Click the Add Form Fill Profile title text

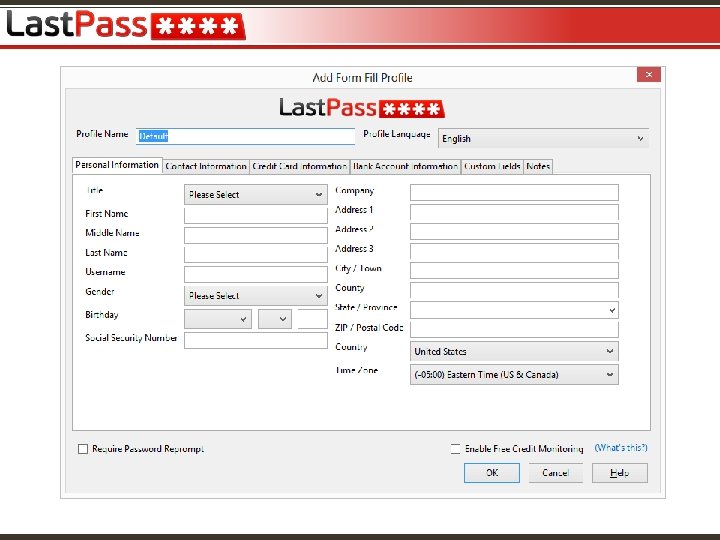[362, 78]
